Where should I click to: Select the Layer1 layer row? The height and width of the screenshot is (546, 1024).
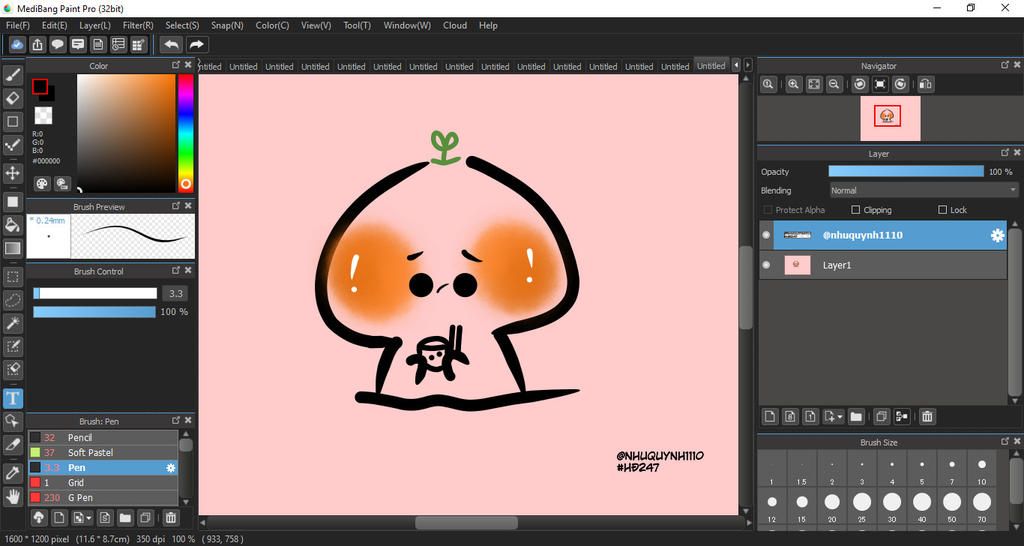884,265
